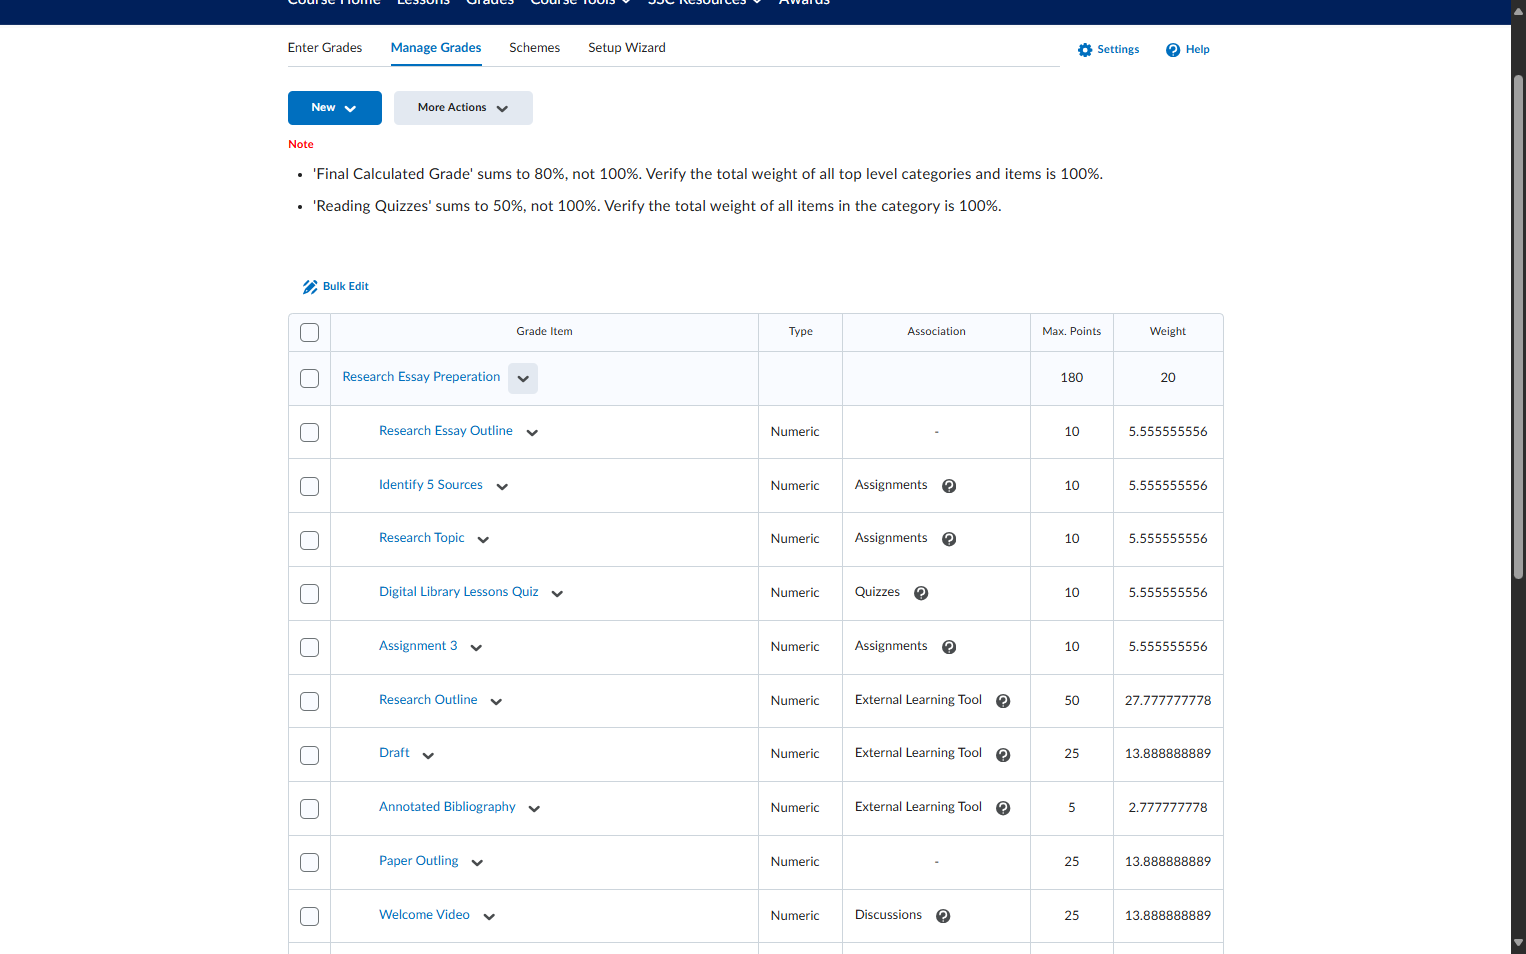
Task: Click help icon in Research Topic row
Action: 949,539
